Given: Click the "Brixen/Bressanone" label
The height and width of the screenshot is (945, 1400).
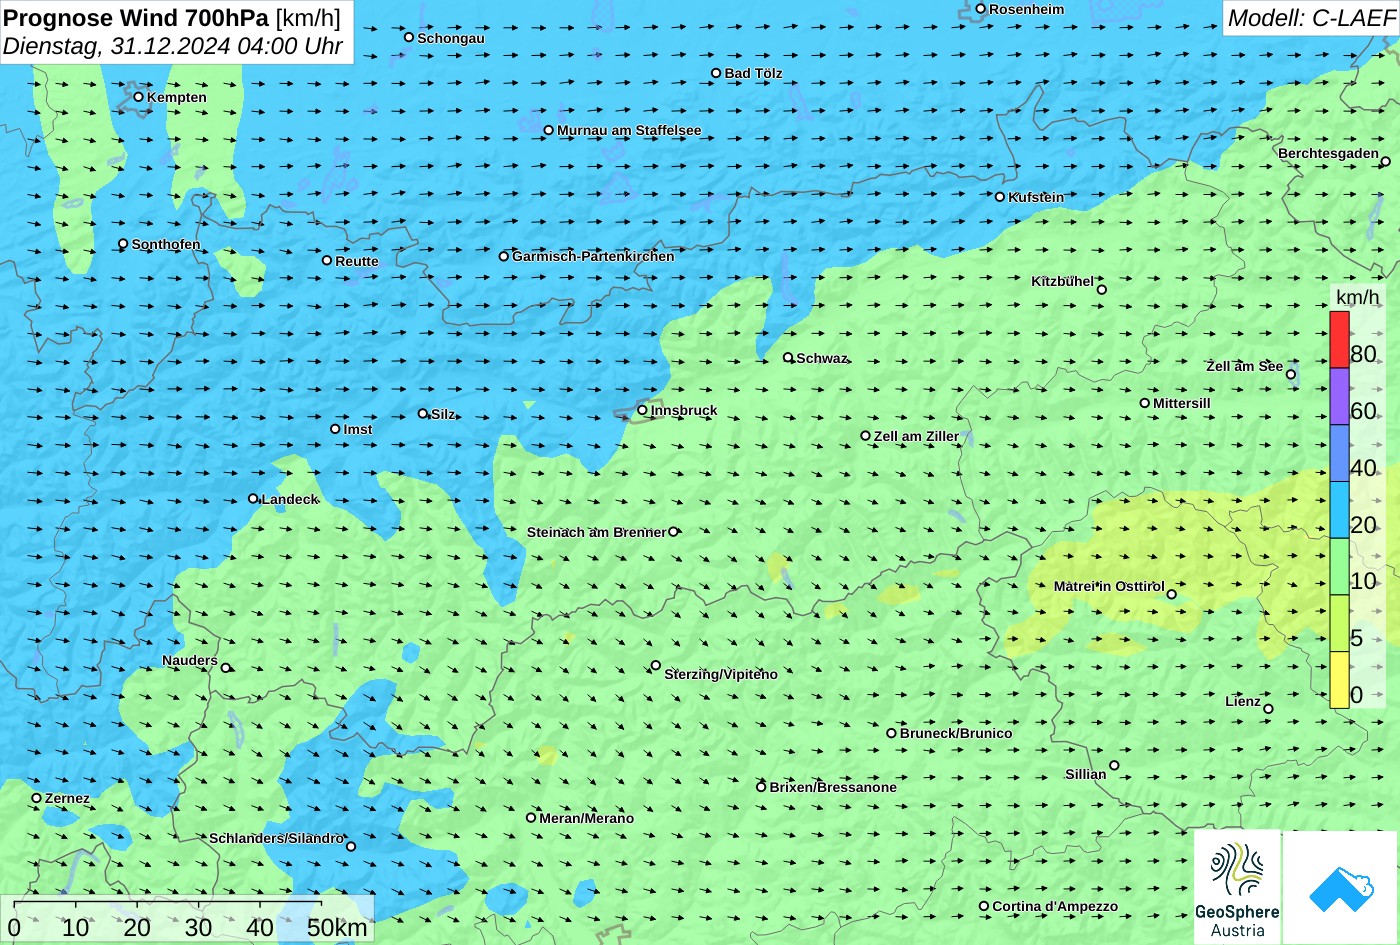Looking at the screenshot, I should pyautogui.click(x=833, y=787).
